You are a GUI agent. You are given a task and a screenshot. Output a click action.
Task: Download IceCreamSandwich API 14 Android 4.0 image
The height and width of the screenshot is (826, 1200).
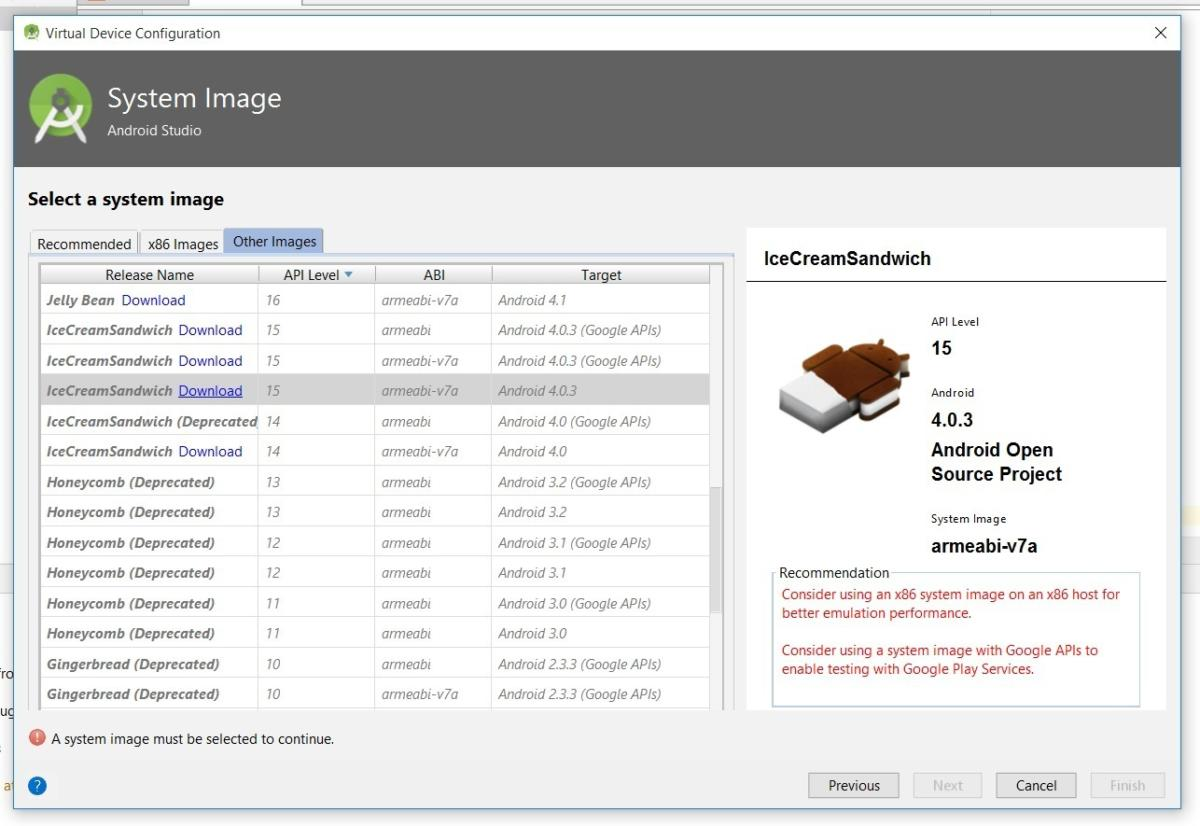[x=210, y=451]
